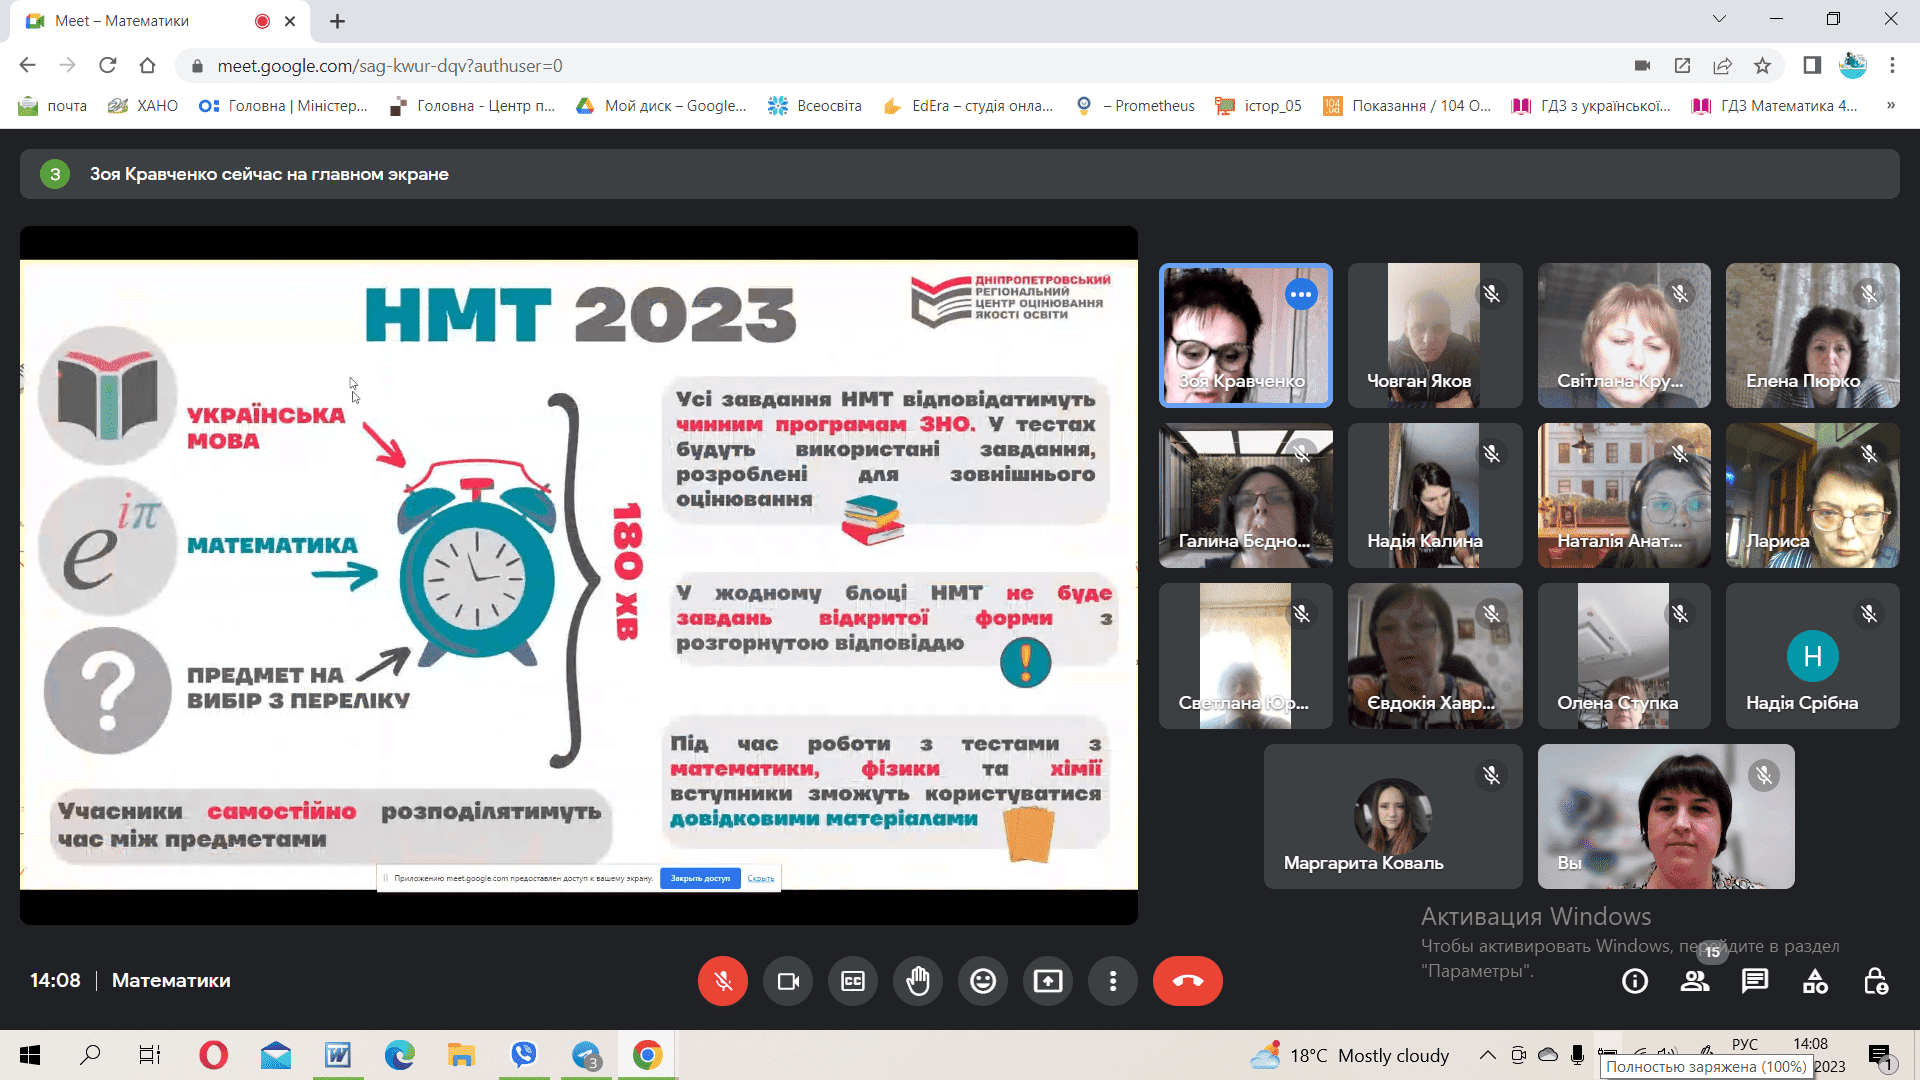Open meeting details info icon
Viewport: 1920px width, 1080px height.
click(x=1635, y=982)
